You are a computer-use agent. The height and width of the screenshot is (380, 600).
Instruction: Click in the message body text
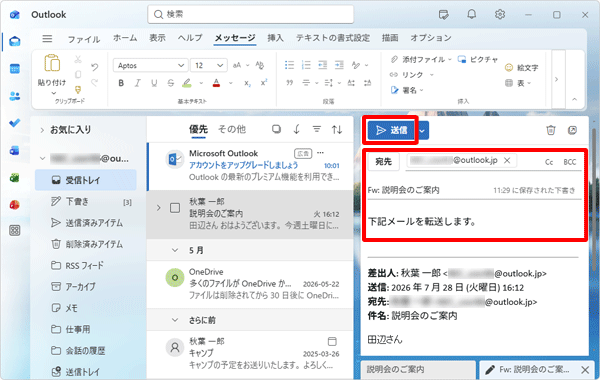[x=422, y=221]
